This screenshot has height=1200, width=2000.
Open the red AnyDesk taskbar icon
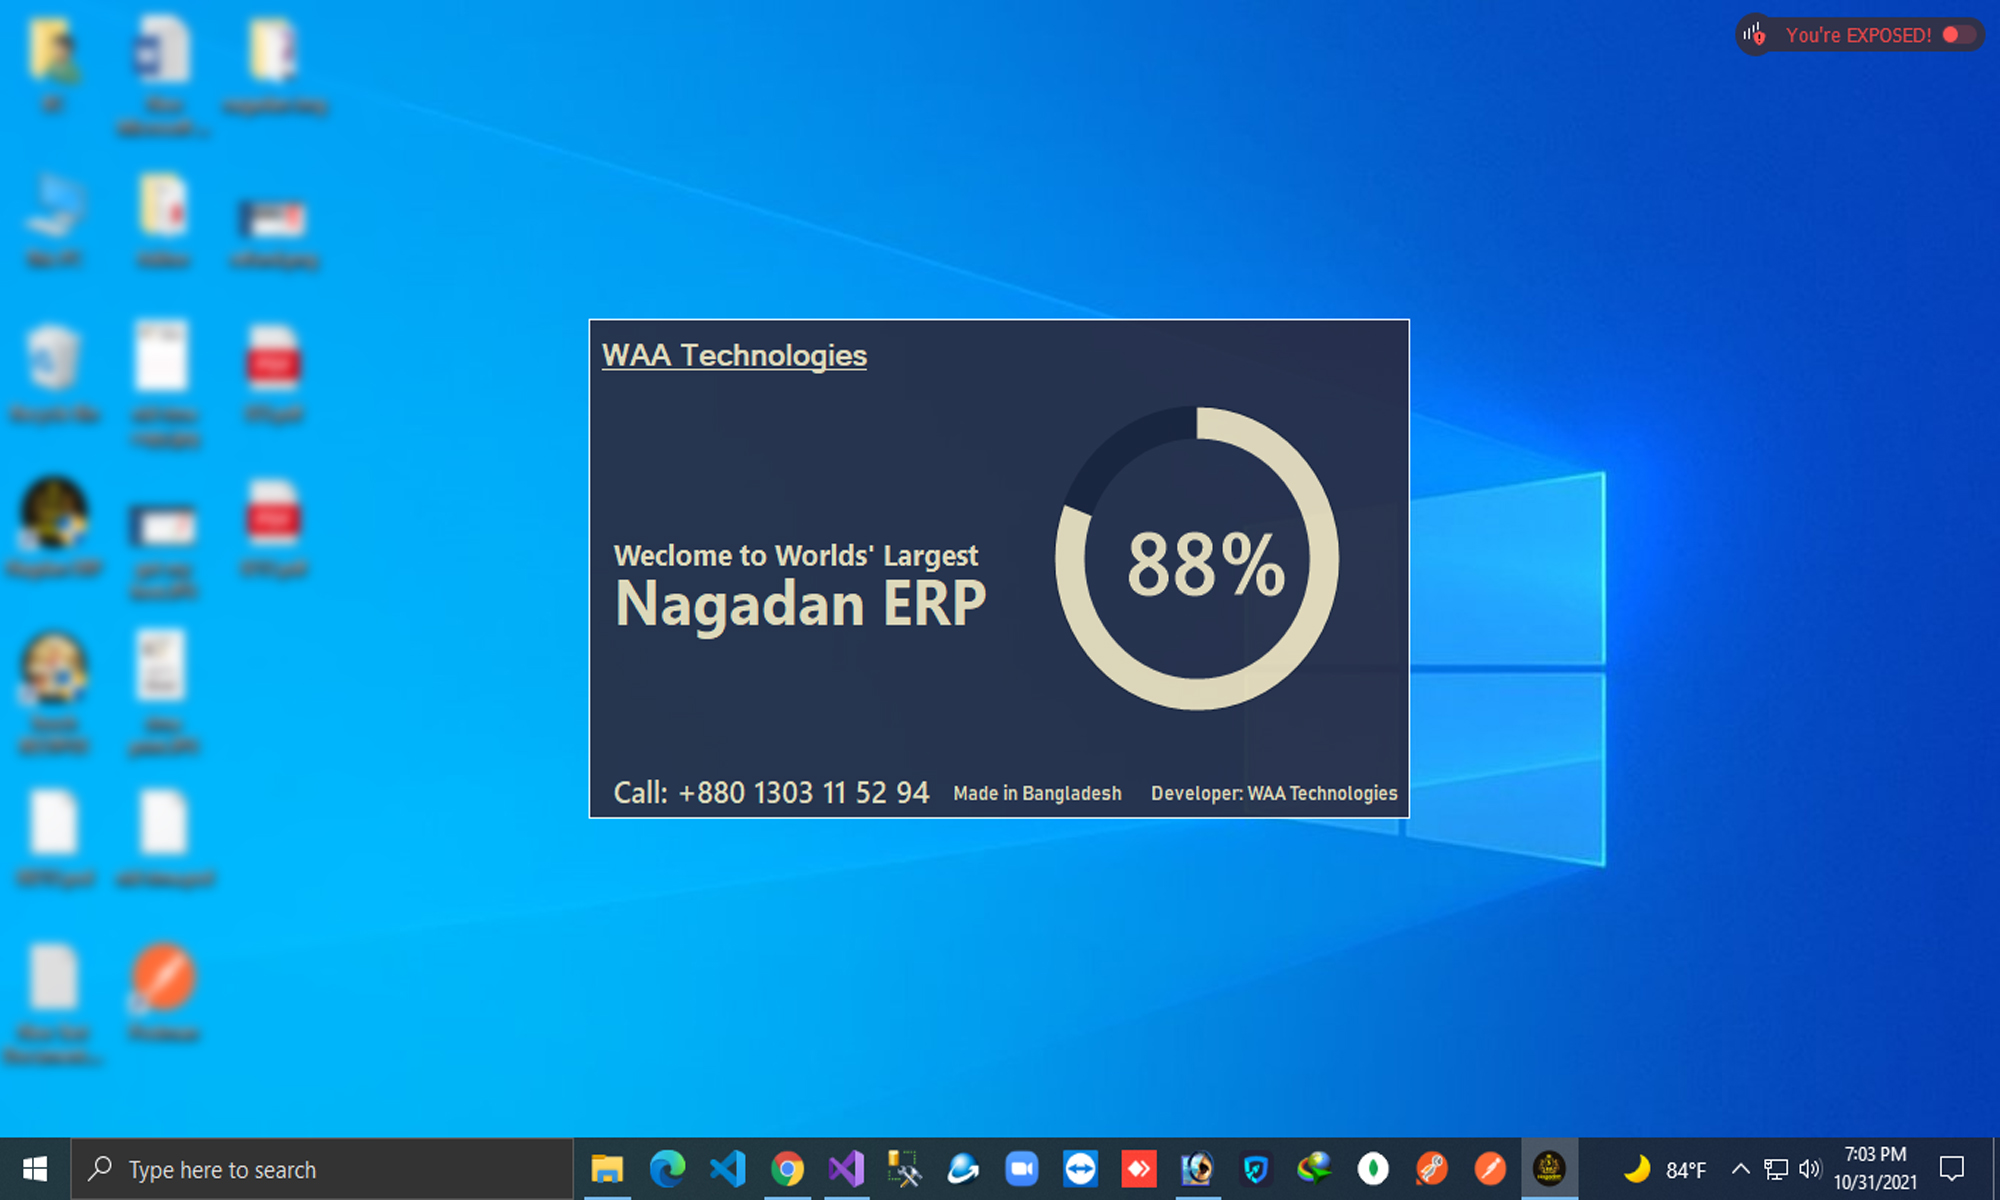point(1139,1168)
